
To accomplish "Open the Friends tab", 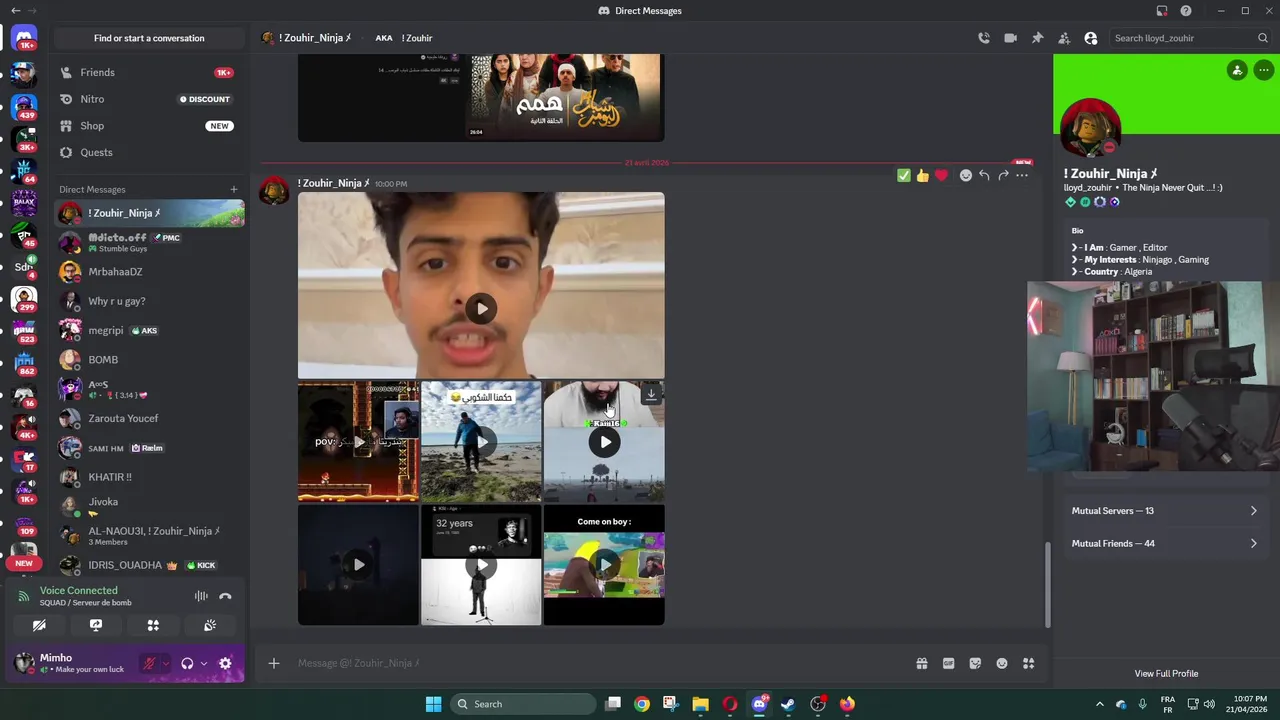I will (x=149, y=73).
